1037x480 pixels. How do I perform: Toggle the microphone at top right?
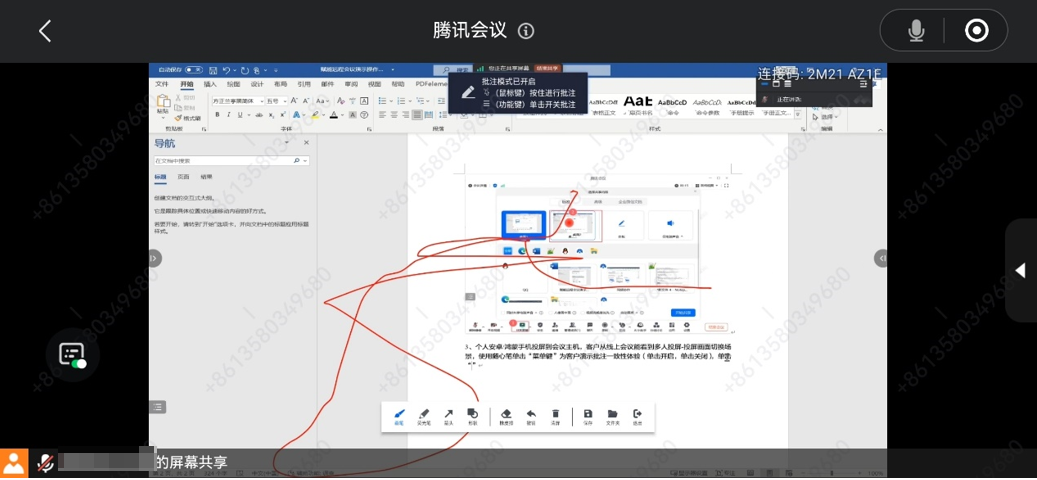coord(916,31)
